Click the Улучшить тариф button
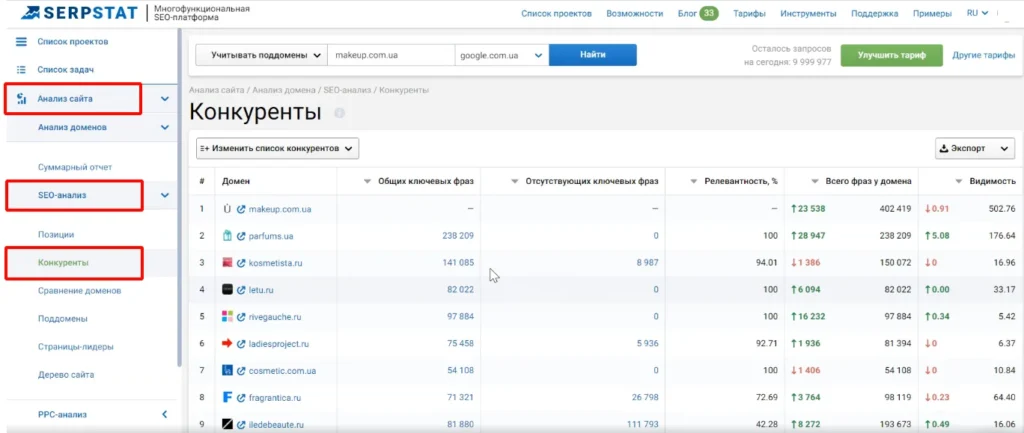This screenshot has height=433, width=1024. click(x=891, y=56)
